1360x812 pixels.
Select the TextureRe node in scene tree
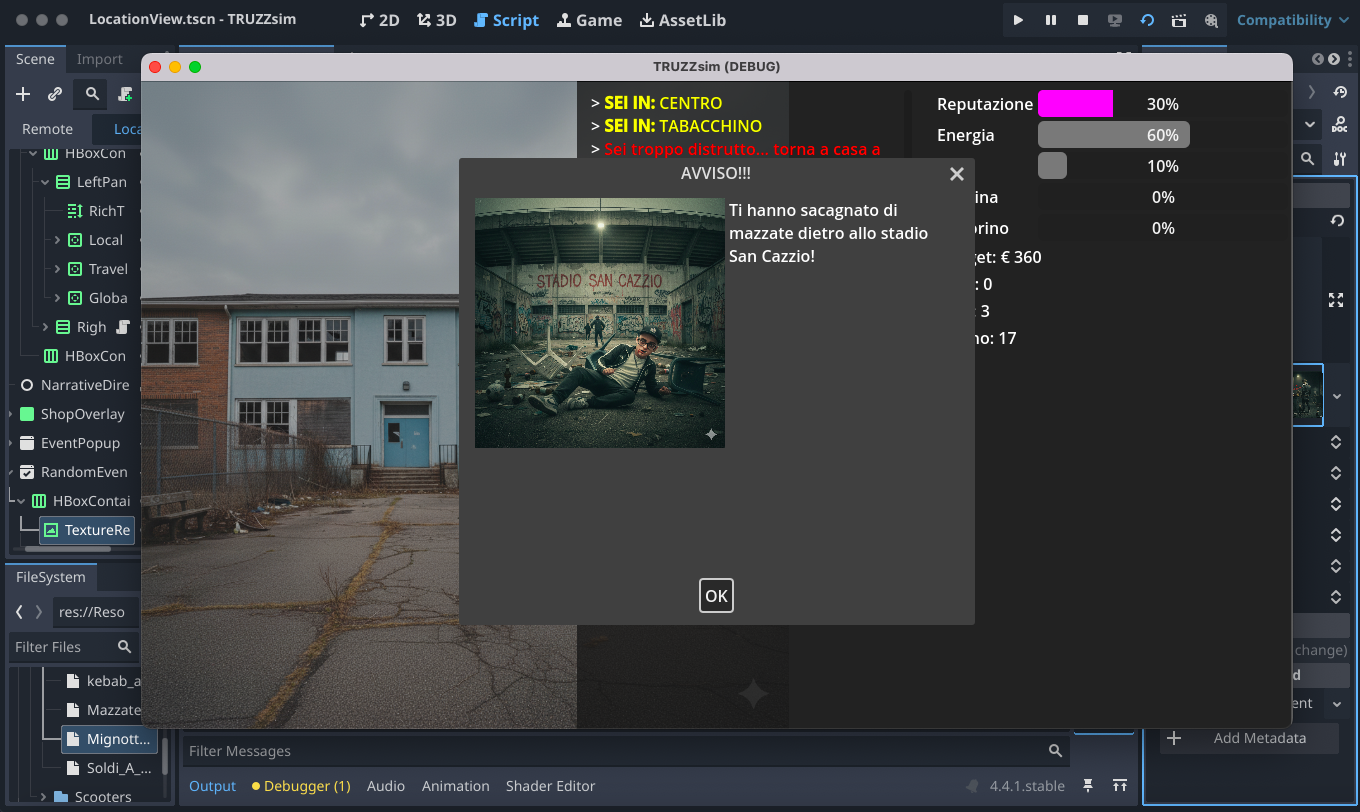pyautogui.click(x=87, y=530)
